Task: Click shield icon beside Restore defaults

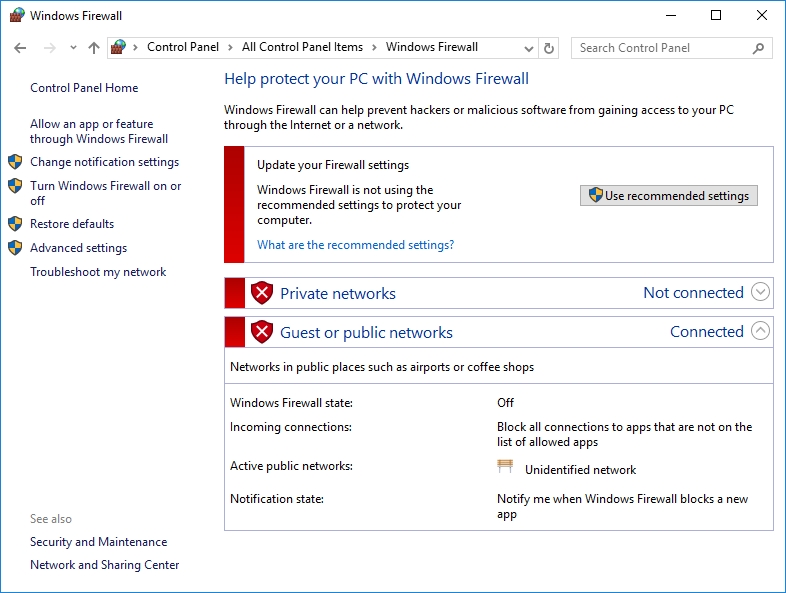Action: click(x=15, y=224)
